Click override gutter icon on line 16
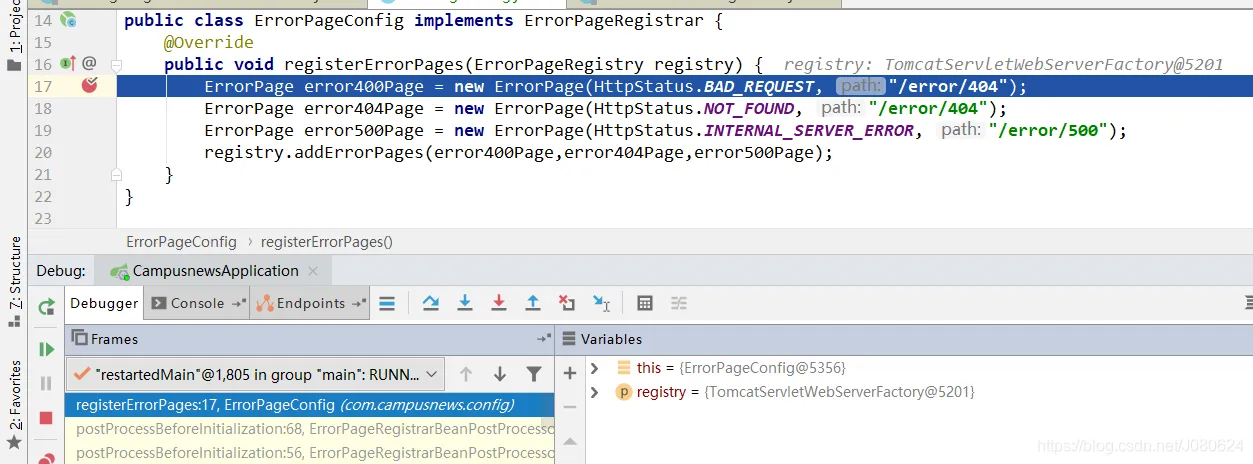1253x464 pixels. point(68,64)
